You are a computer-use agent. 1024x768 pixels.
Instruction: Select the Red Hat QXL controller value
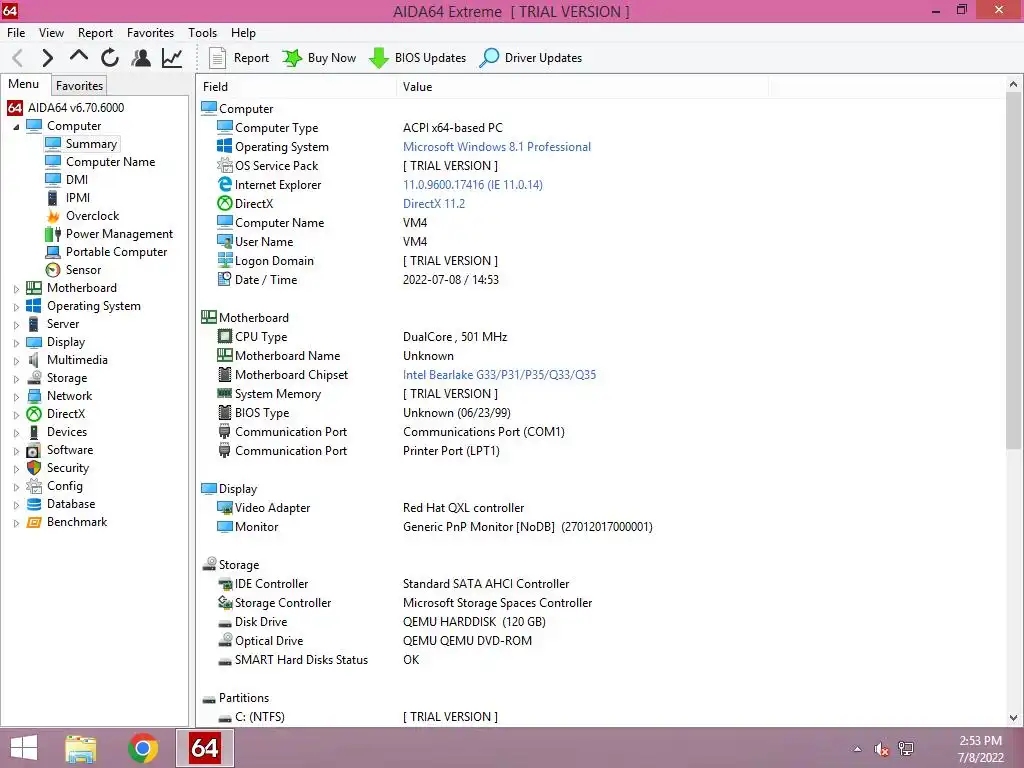(464, 508)
